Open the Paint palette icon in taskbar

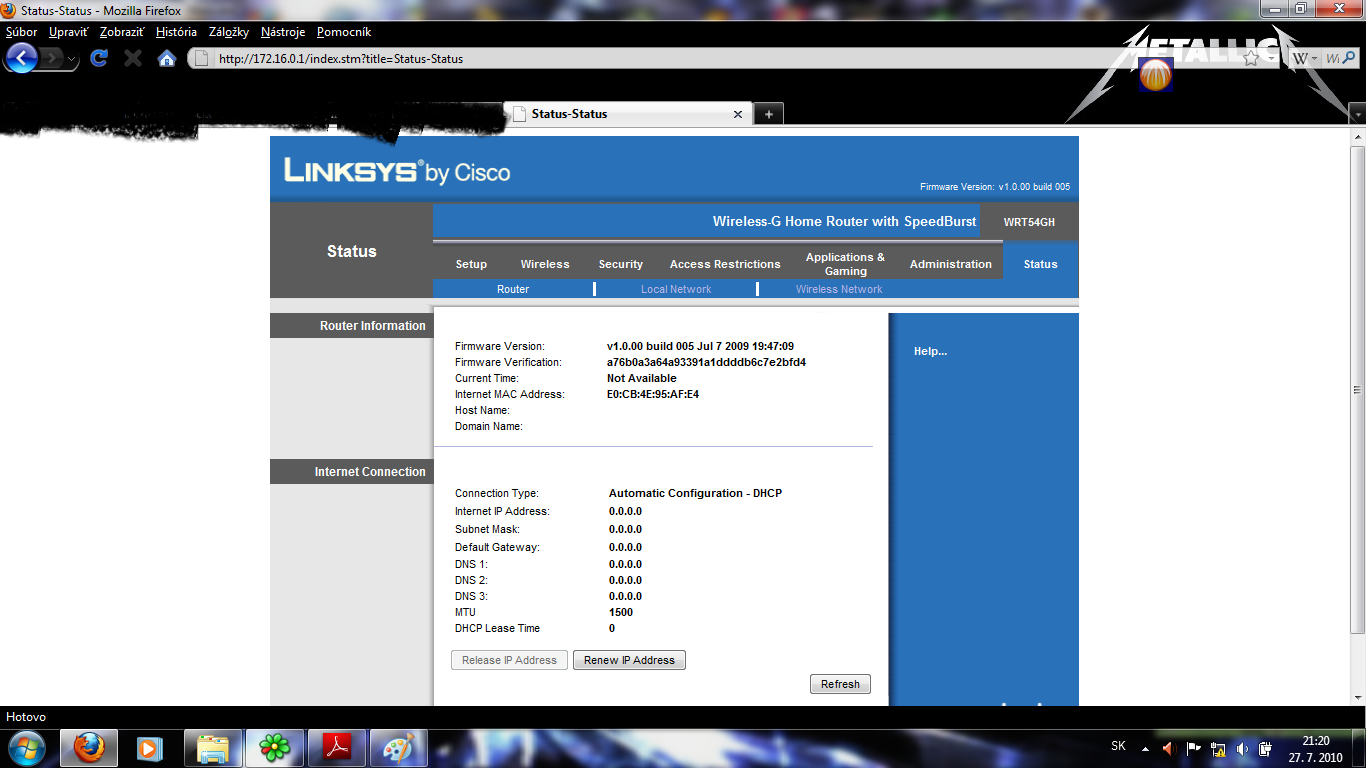pyautogui.click(x=399, y=747)
